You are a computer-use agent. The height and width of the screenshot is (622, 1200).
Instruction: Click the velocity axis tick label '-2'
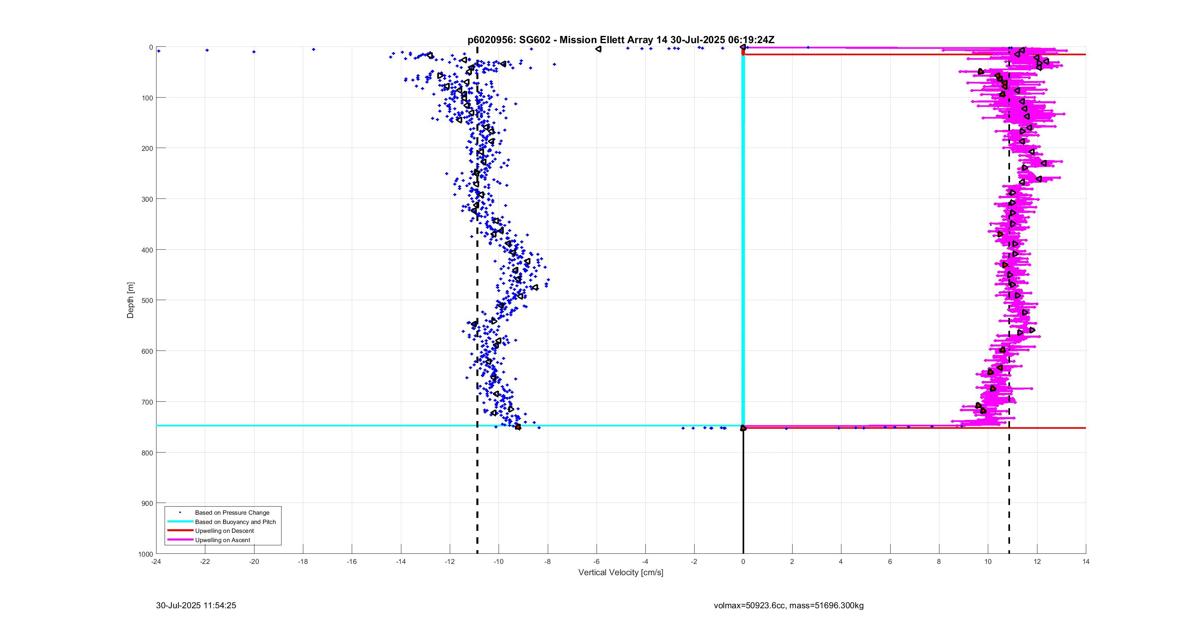[695, 562]
